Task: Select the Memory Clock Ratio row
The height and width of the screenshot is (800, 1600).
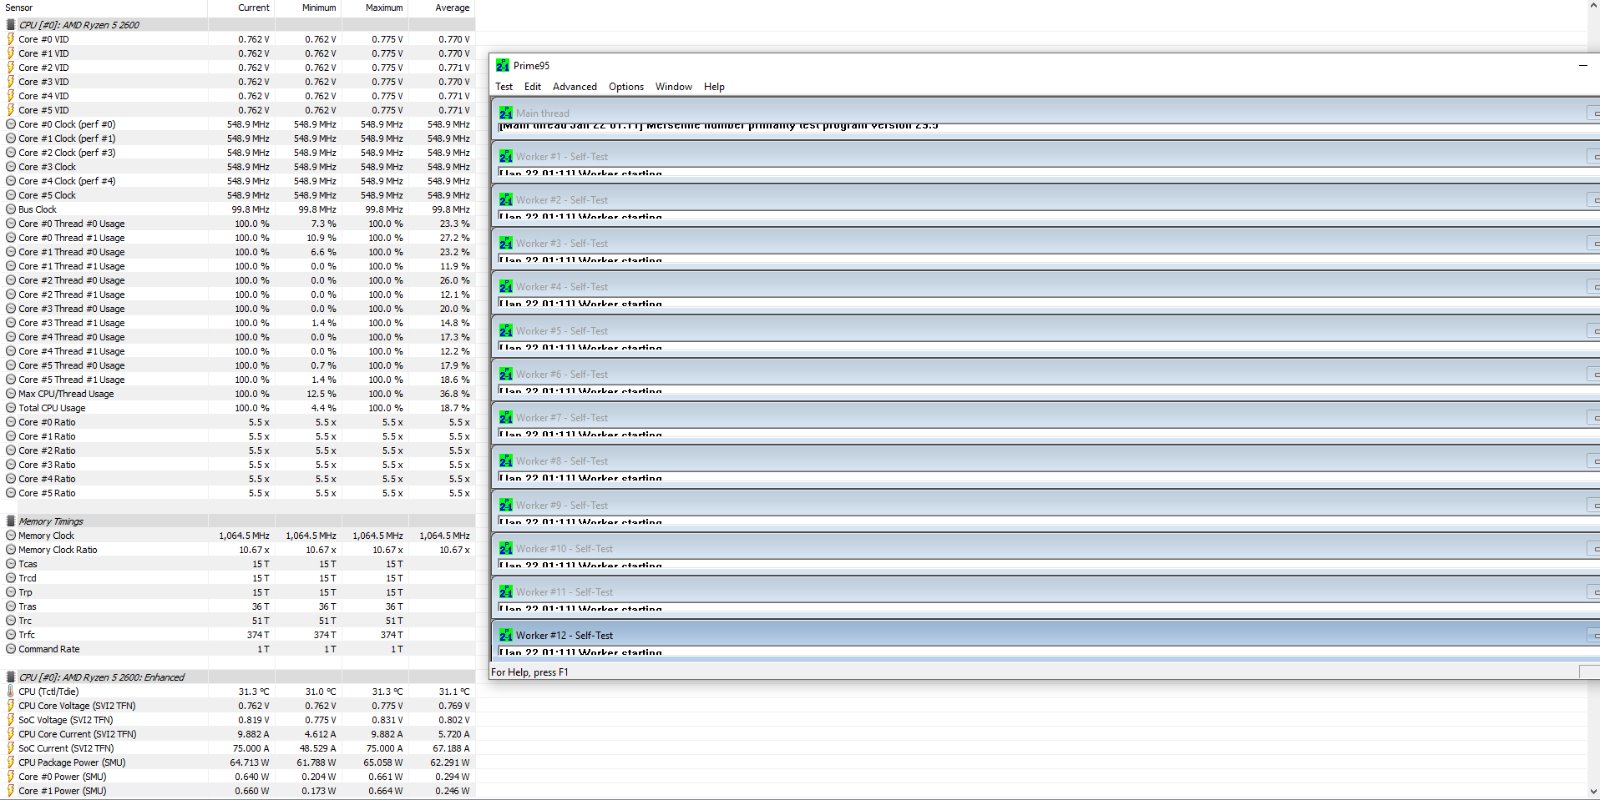Action: click(237, 550)
